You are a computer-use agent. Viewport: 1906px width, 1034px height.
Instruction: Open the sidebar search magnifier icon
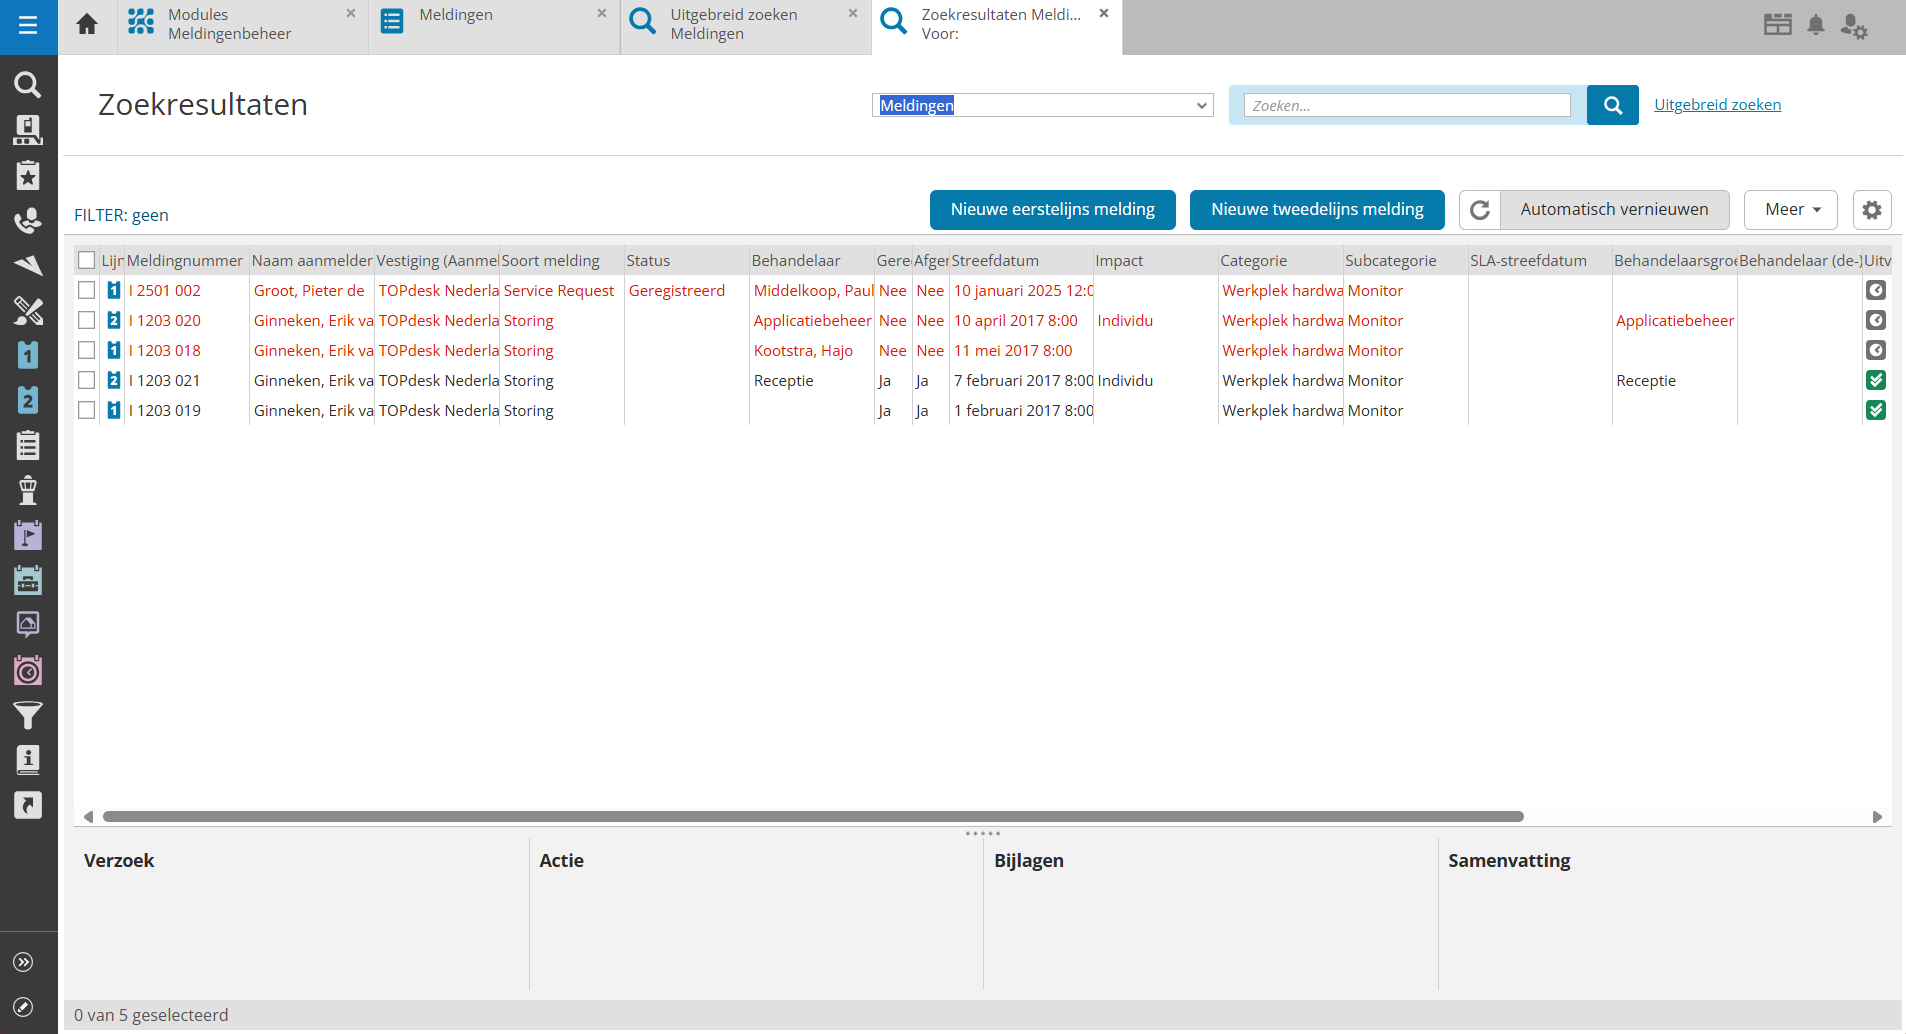coord(28,85)
